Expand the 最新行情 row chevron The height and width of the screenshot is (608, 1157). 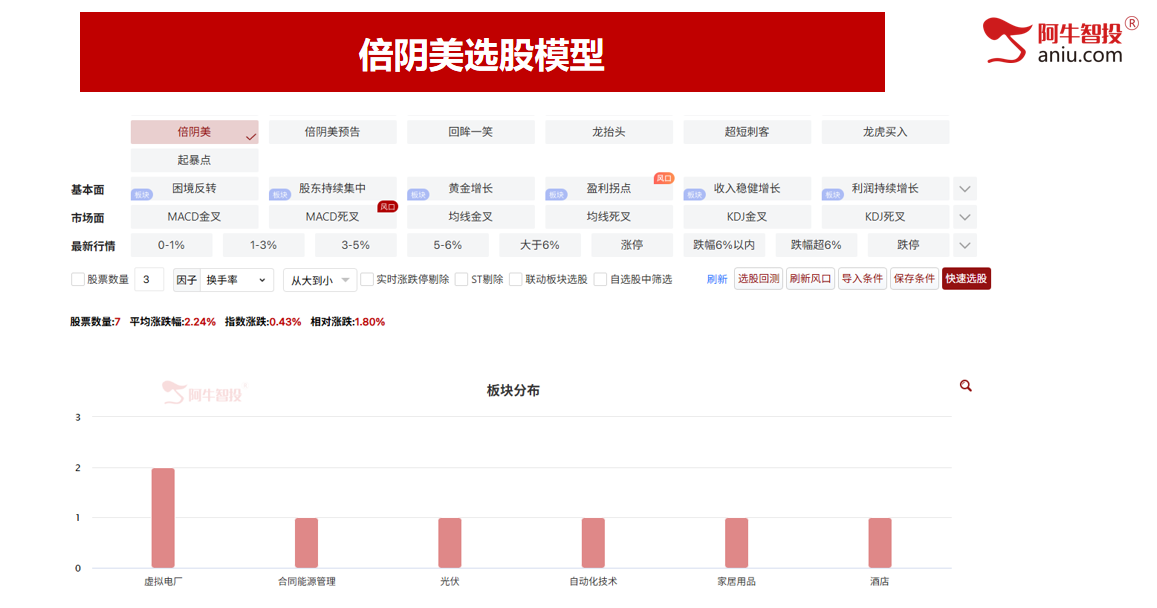[x=964, y=245]
